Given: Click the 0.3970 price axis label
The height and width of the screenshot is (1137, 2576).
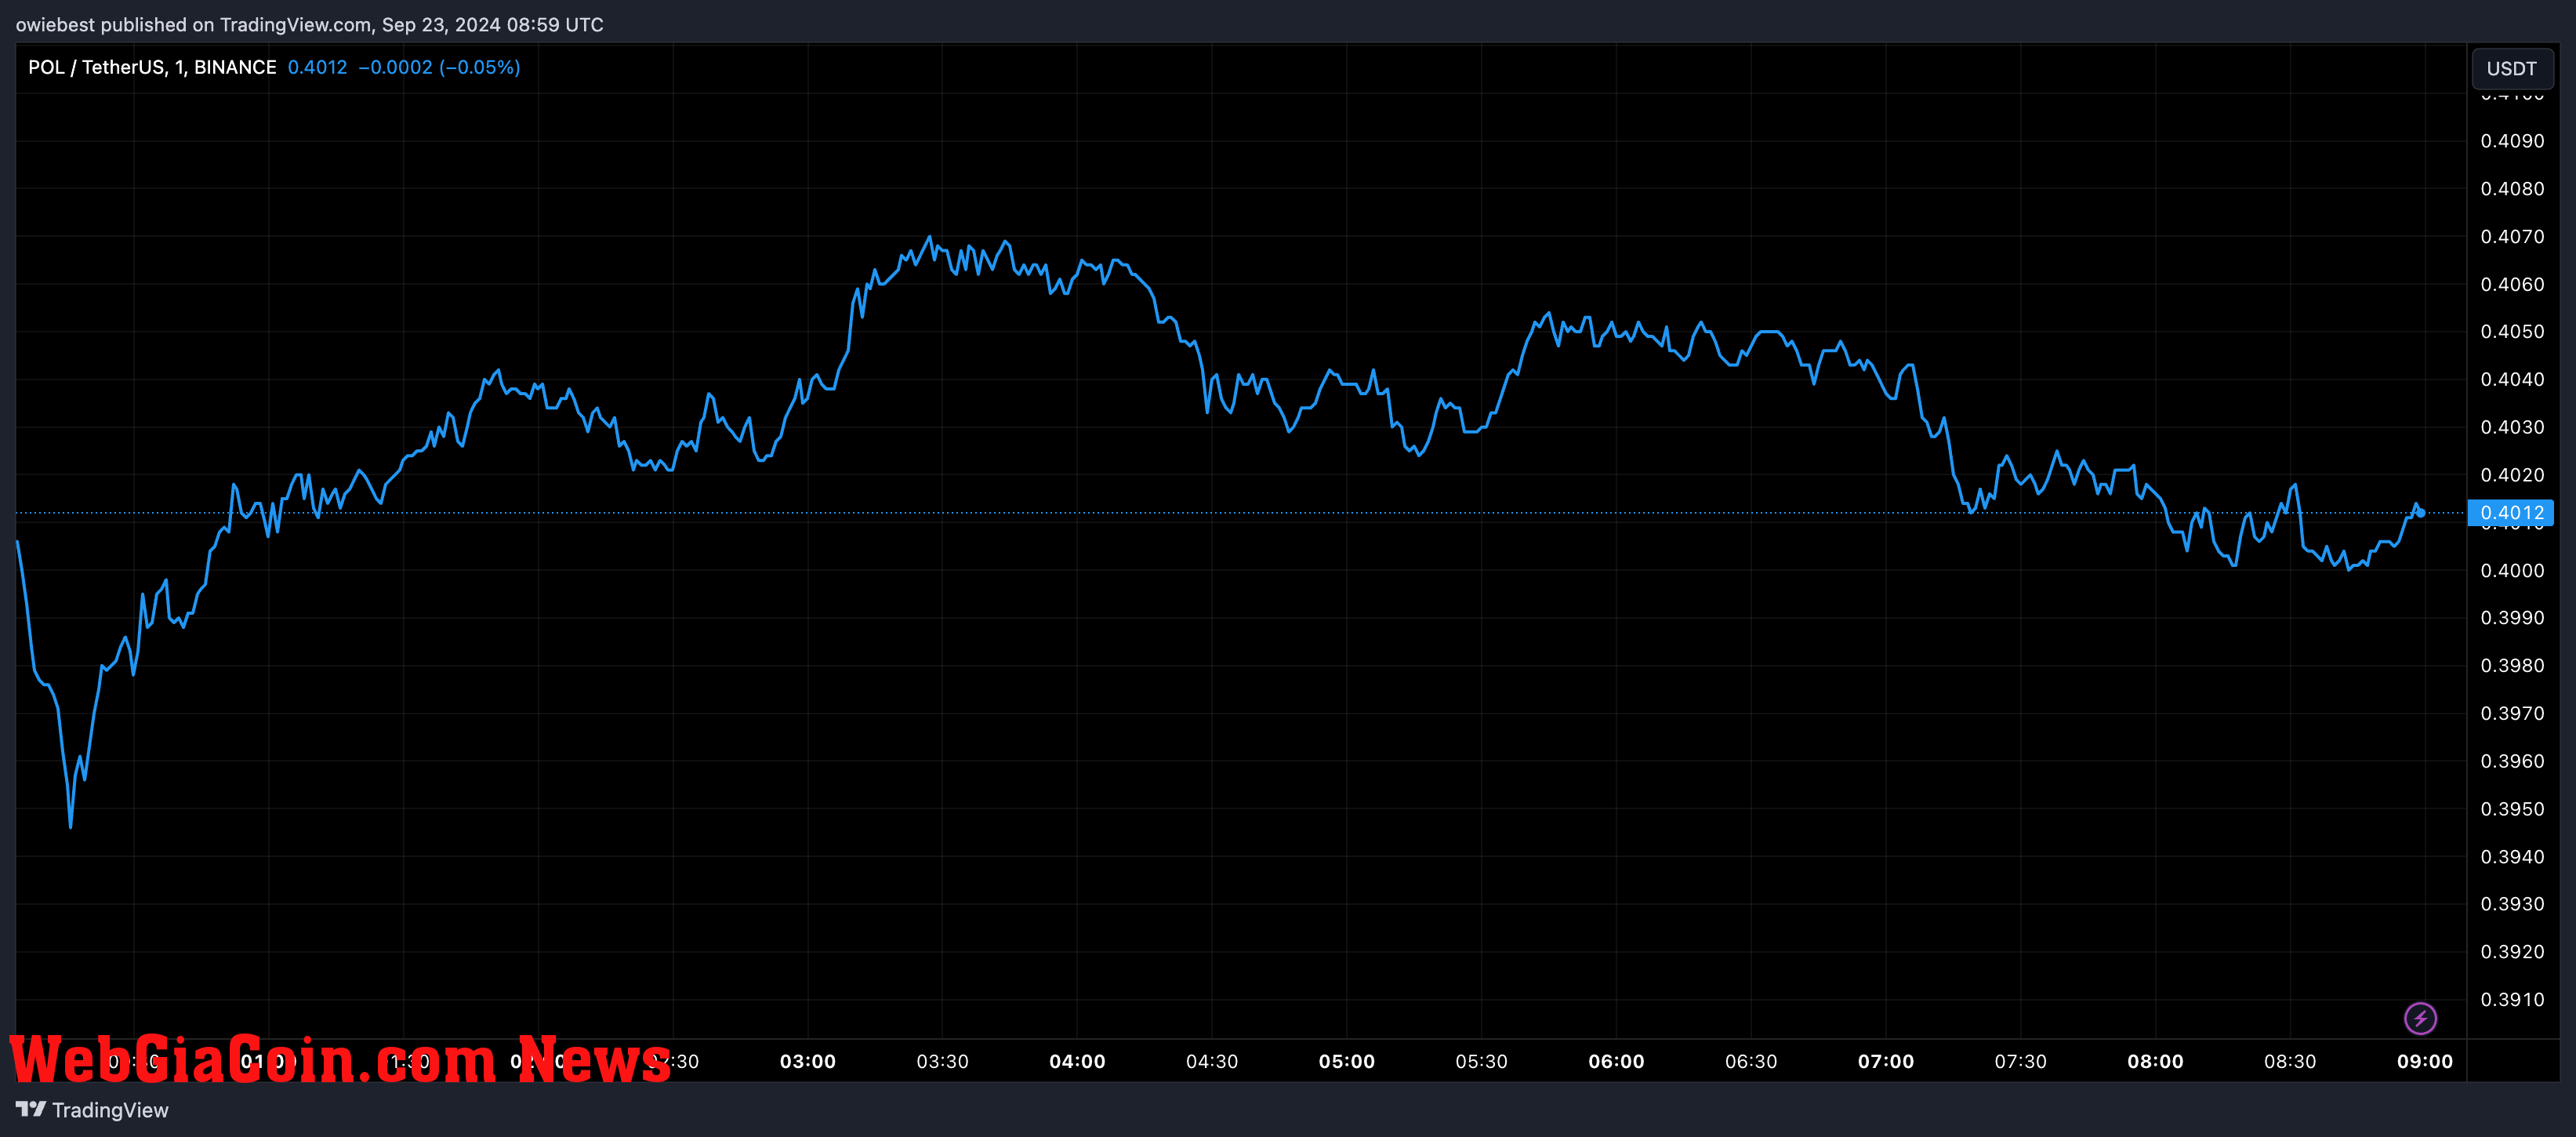Looking at the screenshot, I should pyautogui.click(x=2512, y=713).
